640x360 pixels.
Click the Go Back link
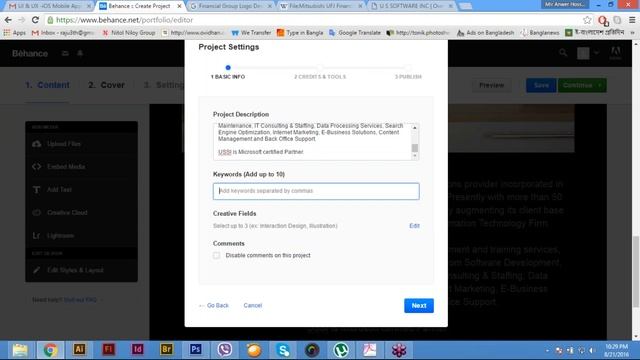[214, 305]
